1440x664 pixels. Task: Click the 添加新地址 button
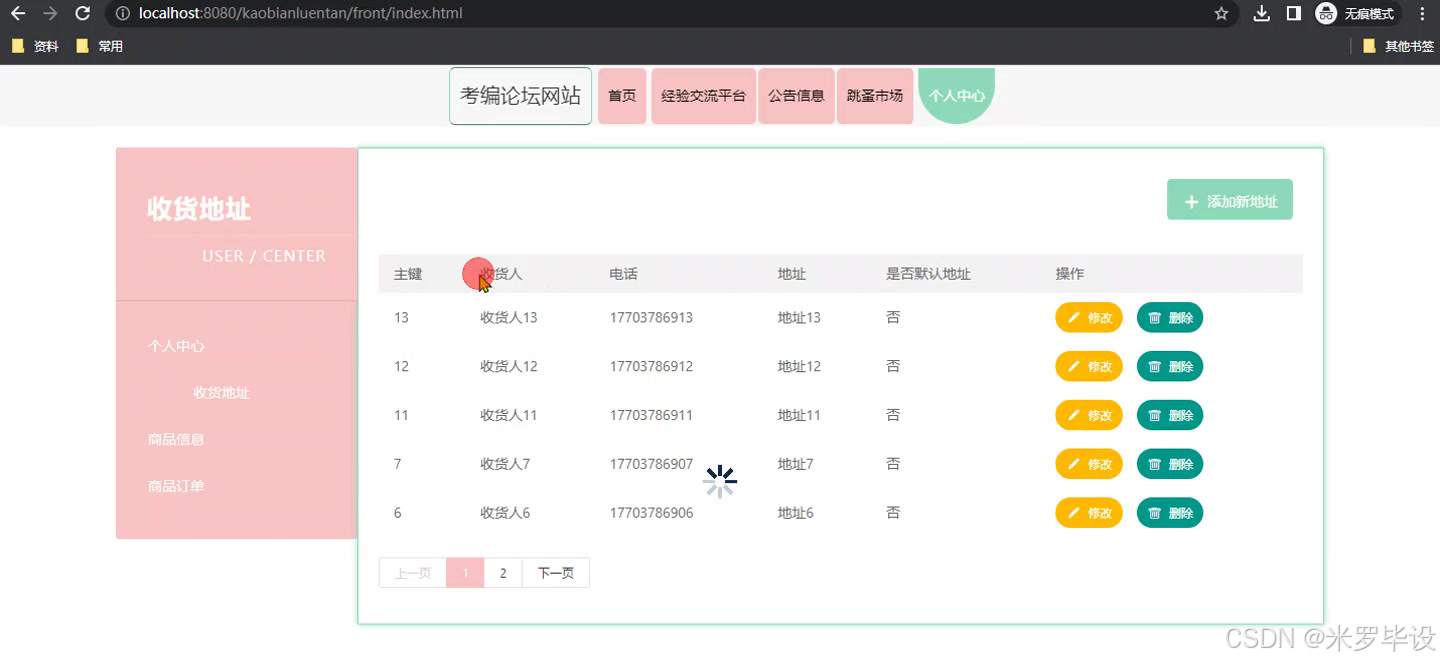tap(1230, 200)
